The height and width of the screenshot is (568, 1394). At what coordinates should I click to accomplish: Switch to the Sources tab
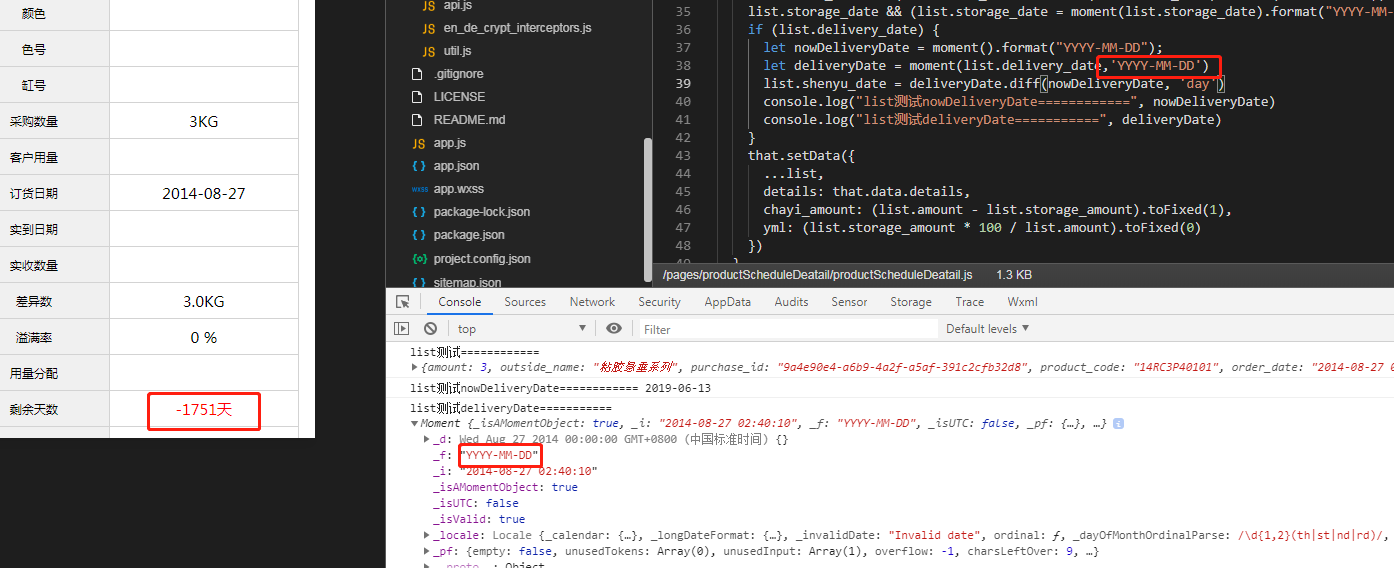tap(525, 302)
